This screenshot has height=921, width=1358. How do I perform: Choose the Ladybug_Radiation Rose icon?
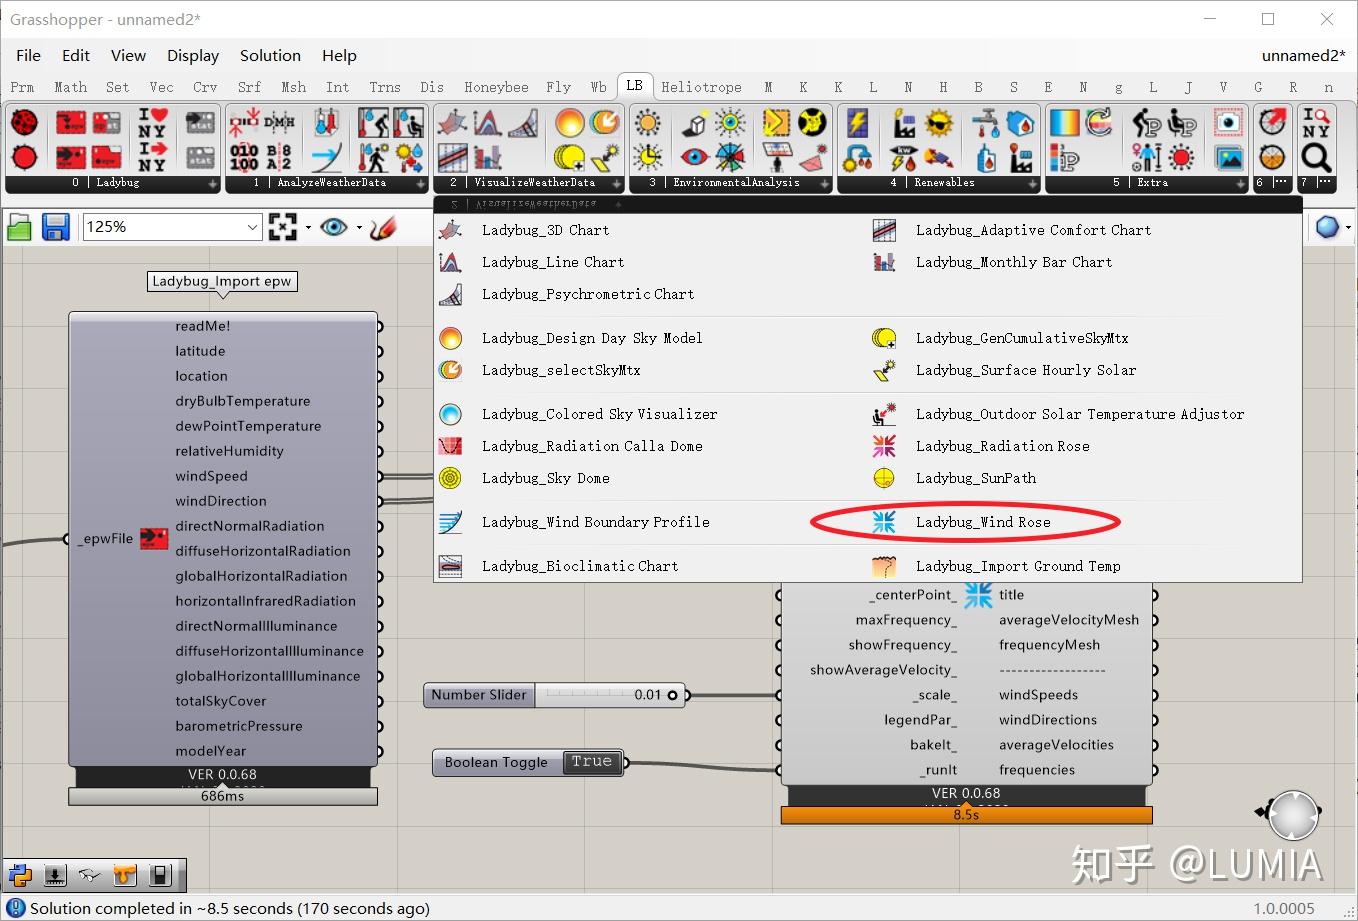(884, 446)
